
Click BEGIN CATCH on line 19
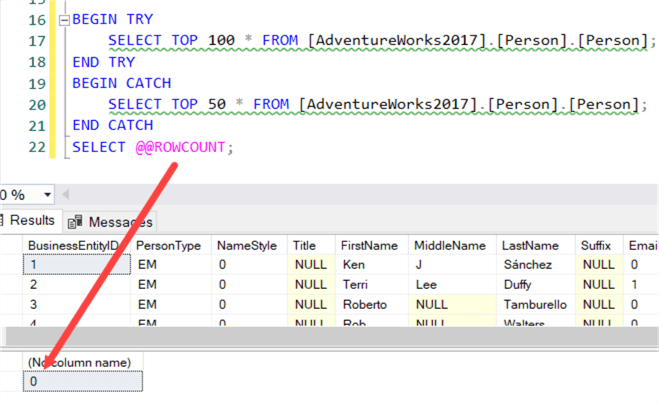click(121, 83)
